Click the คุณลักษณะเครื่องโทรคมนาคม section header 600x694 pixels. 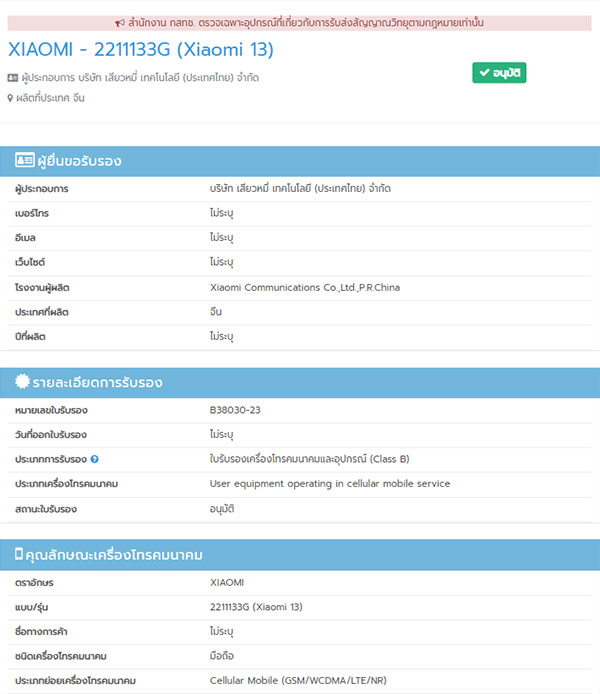click(x=300, y=555)
